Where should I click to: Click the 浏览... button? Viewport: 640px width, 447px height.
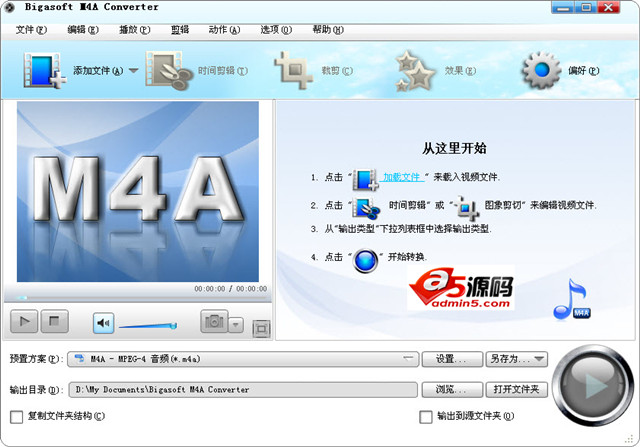(452, 390)
